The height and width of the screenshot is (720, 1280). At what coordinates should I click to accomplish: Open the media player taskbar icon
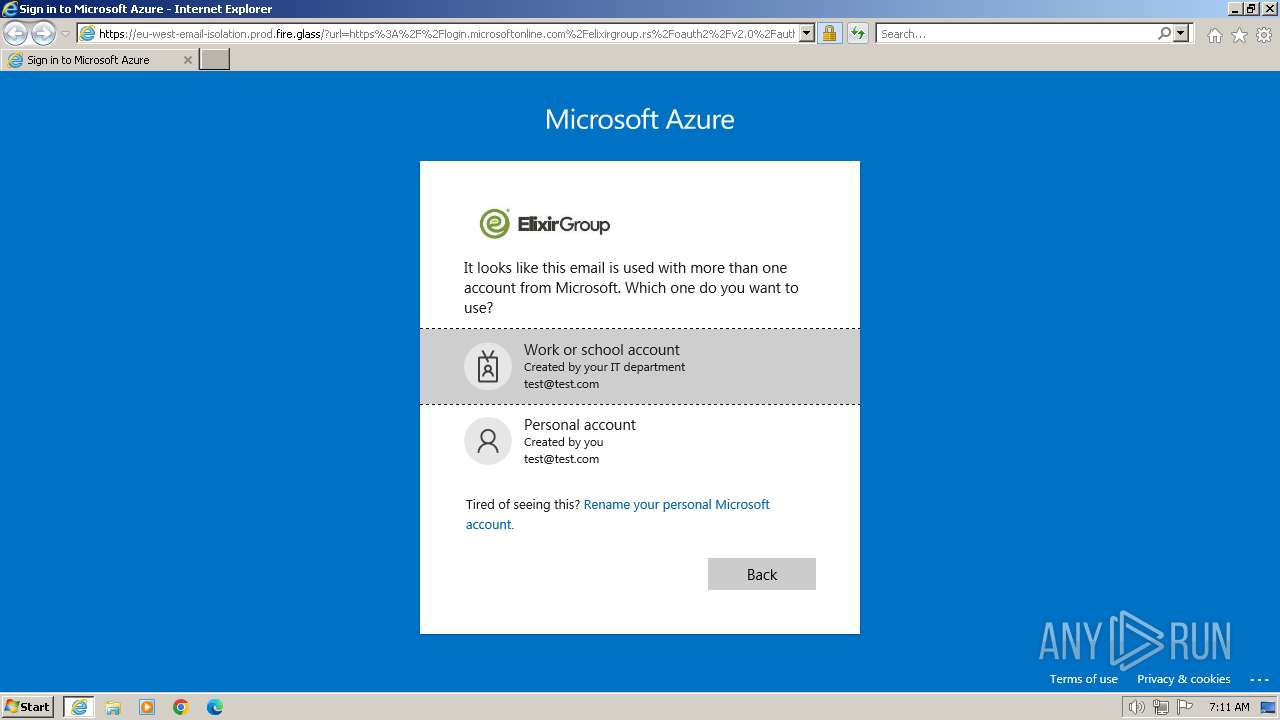click(147, 707)
